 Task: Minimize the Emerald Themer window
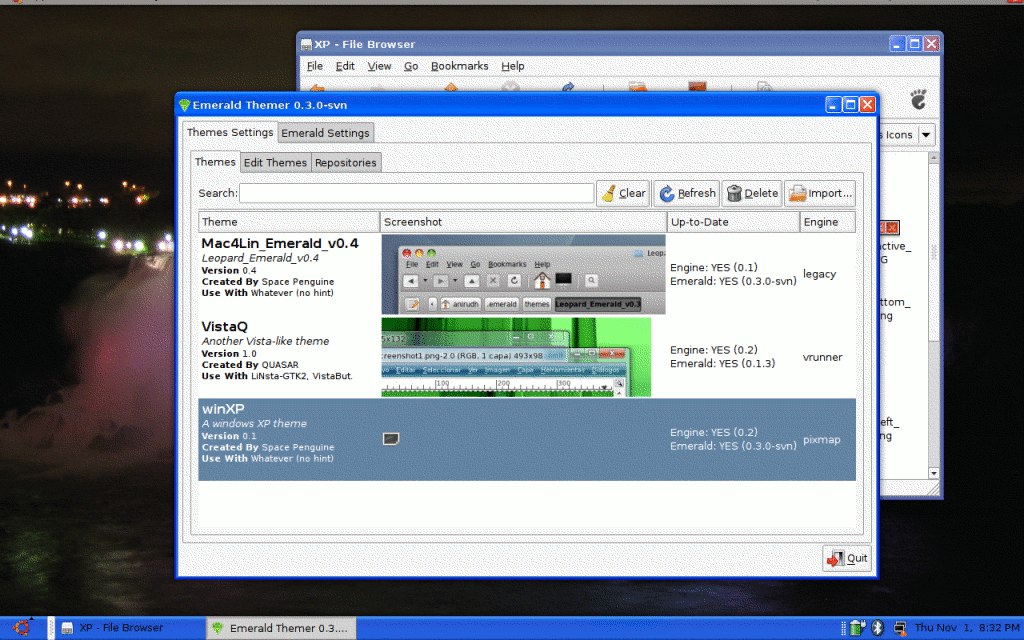tap(833, 104)
